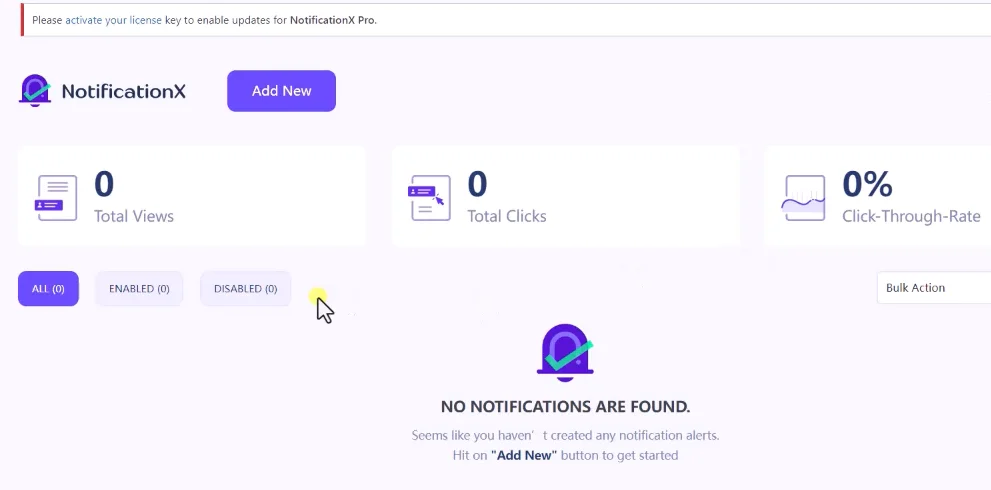Create a notification with Add New button

[x=281, y=90]
